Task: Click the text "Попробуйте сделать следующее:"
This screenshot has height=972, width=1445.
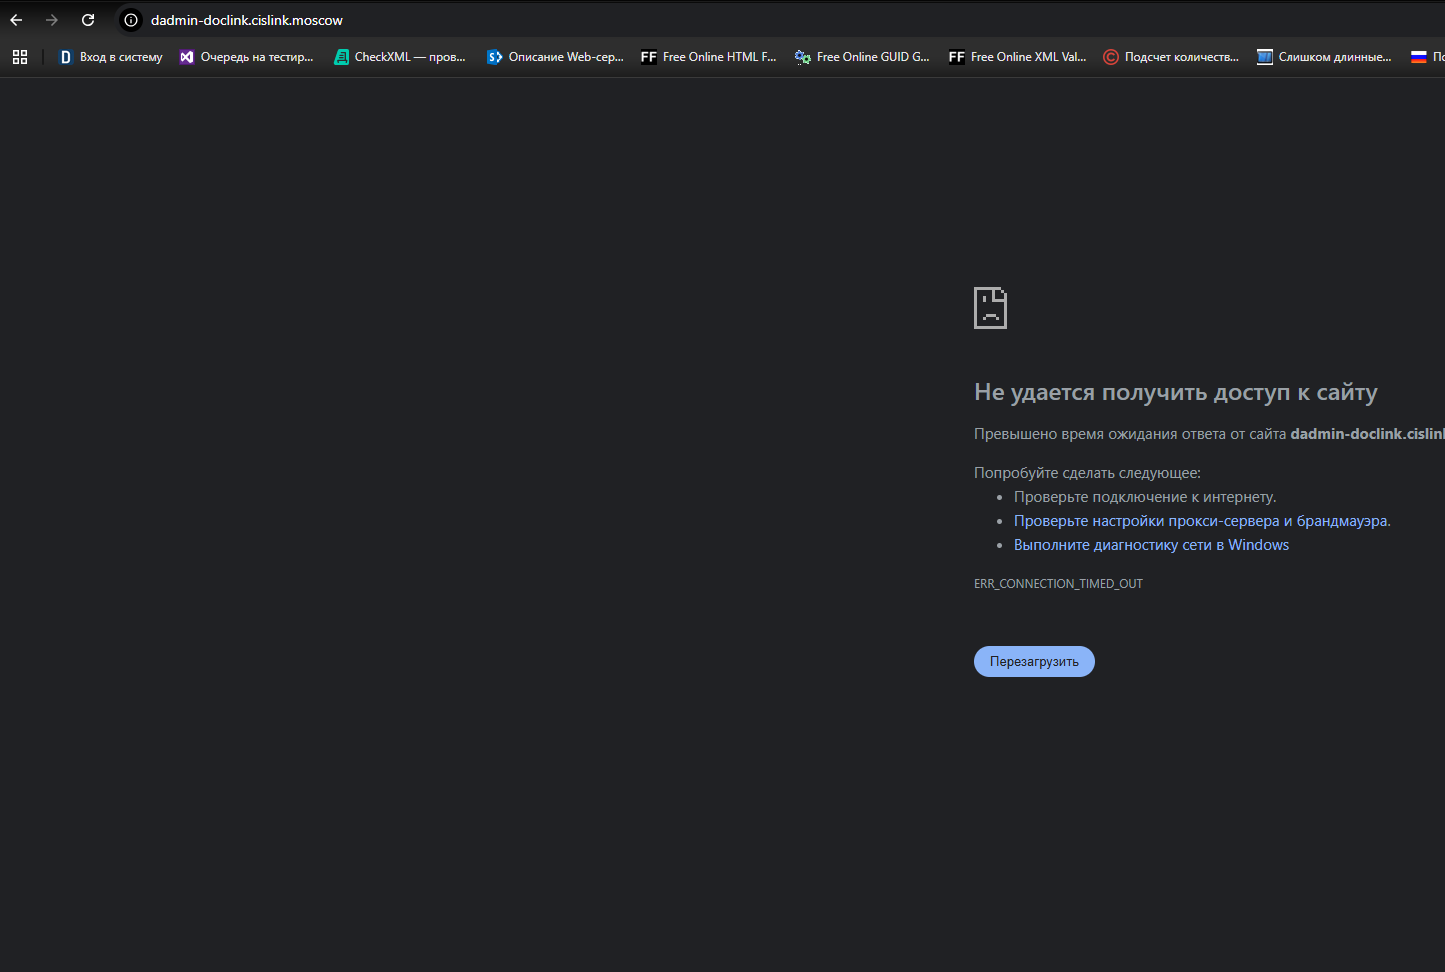Action: pos(1087,473)
